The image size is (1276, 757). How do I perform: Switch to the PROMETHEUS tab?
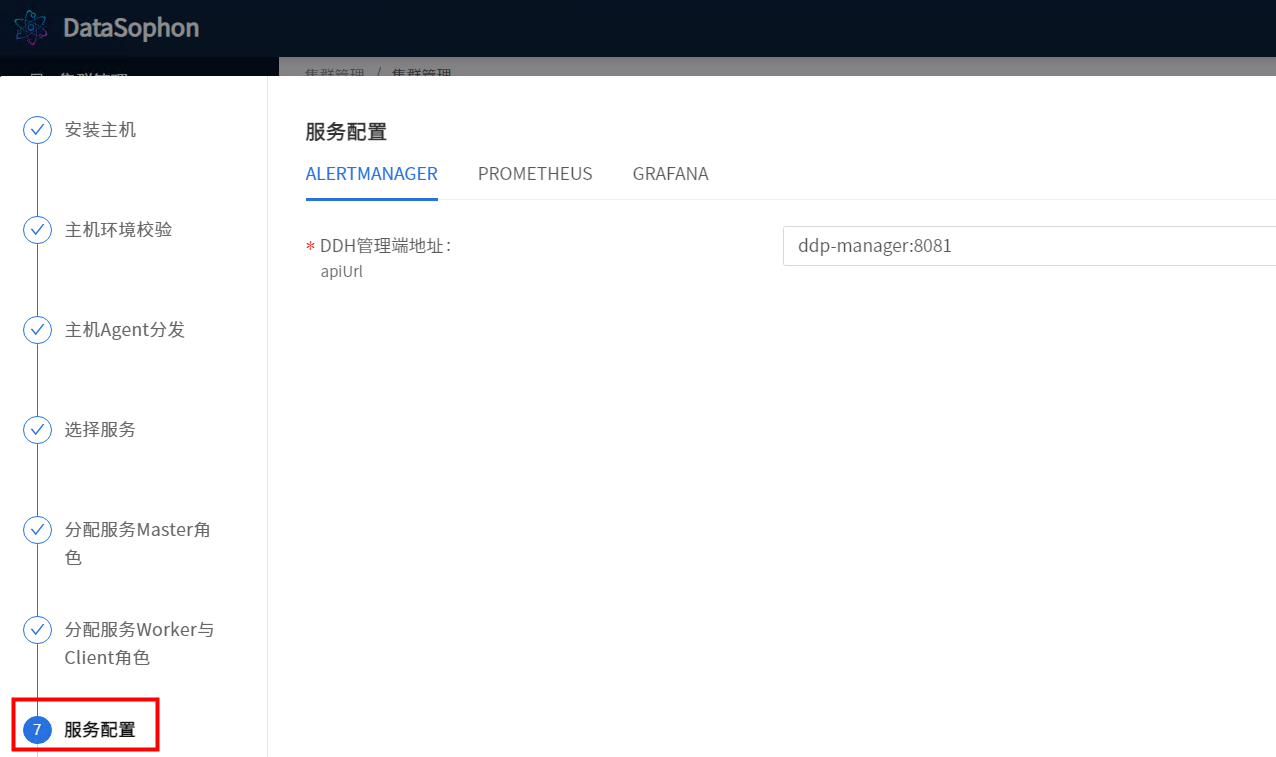pos(535,174)
